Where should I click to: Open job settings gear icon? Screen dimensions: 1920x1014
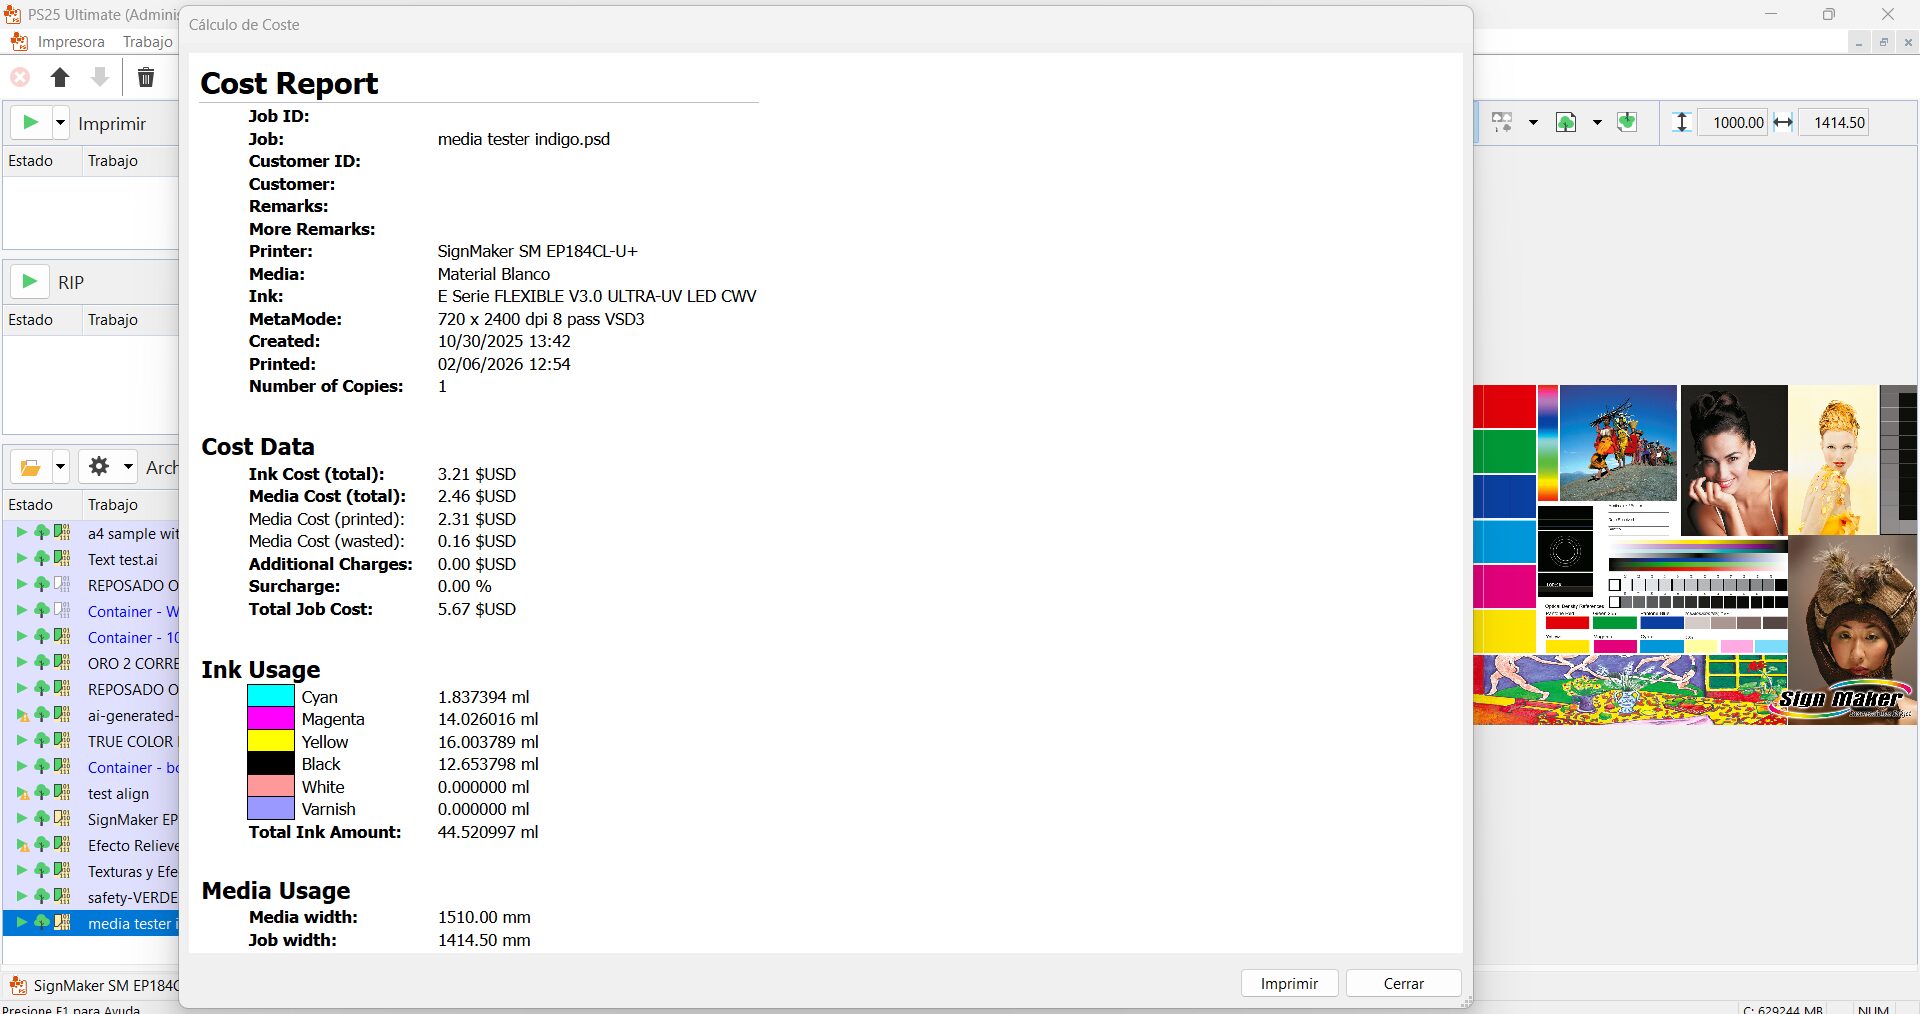(99, 466)
